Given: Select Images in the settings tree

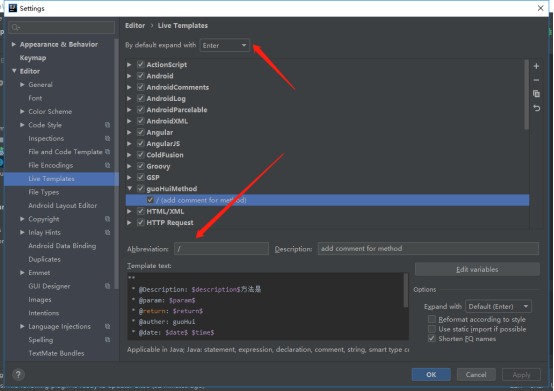Looking at the screenshot, I should (40, 300).
